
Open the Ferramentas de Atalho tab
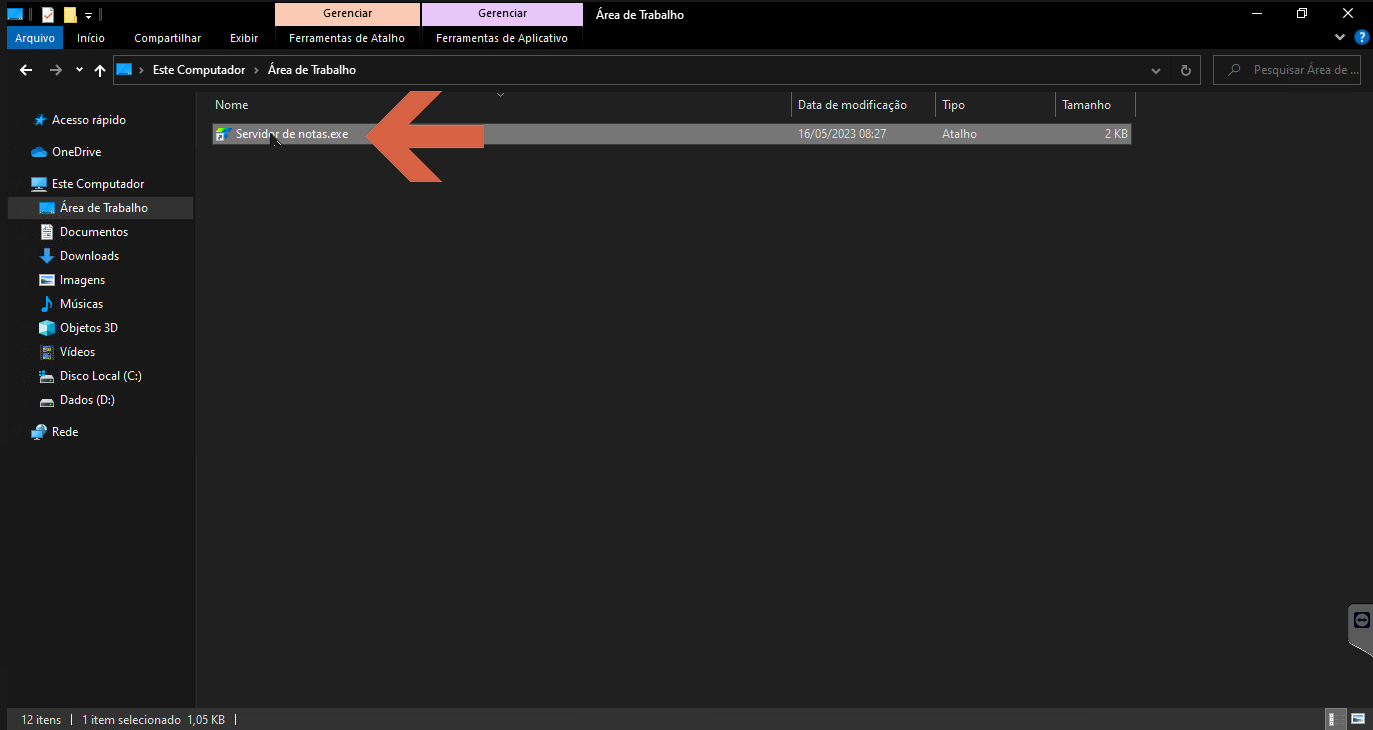point(347,38)
